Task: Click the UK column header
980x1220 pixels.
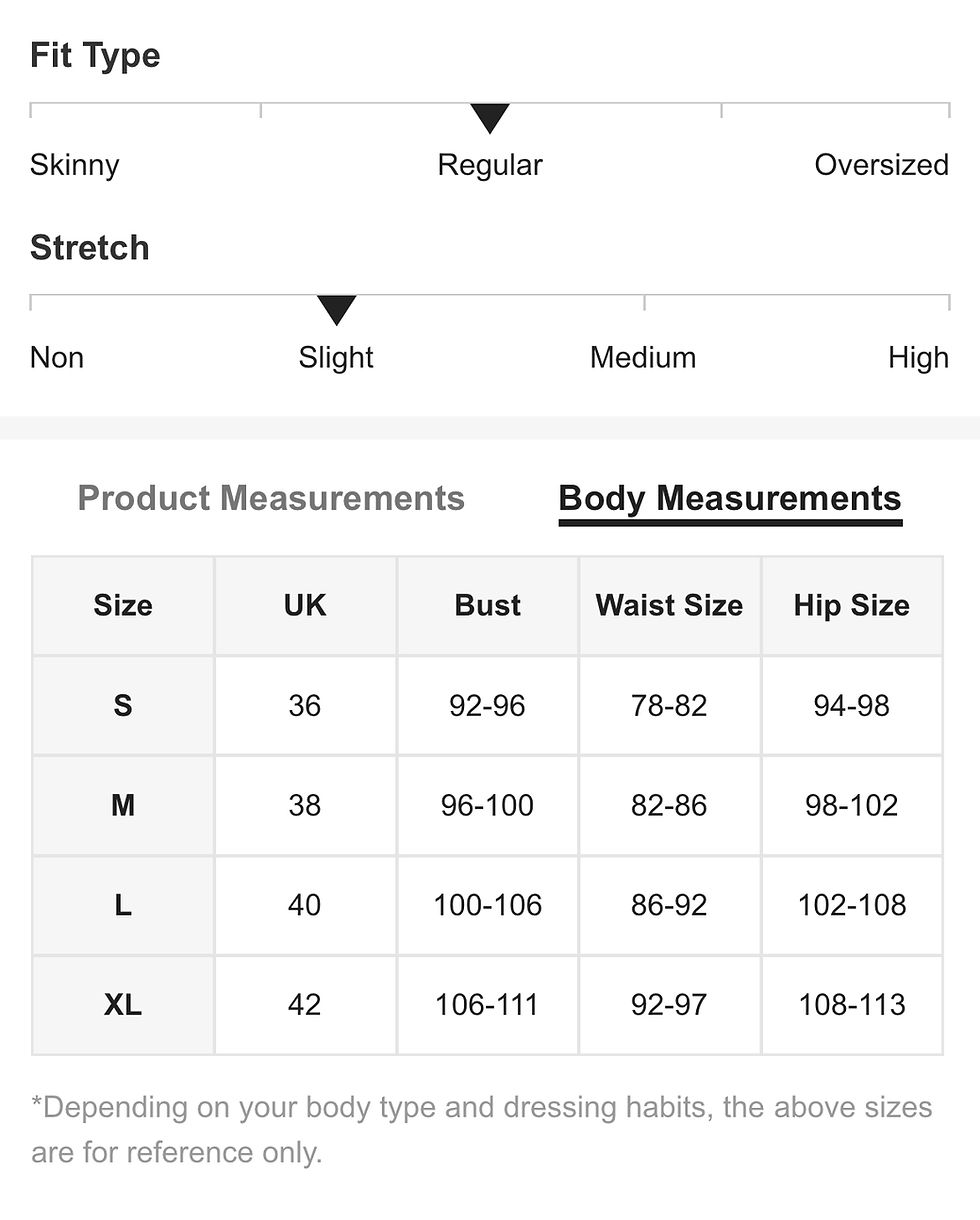Action: pos(305,606)
